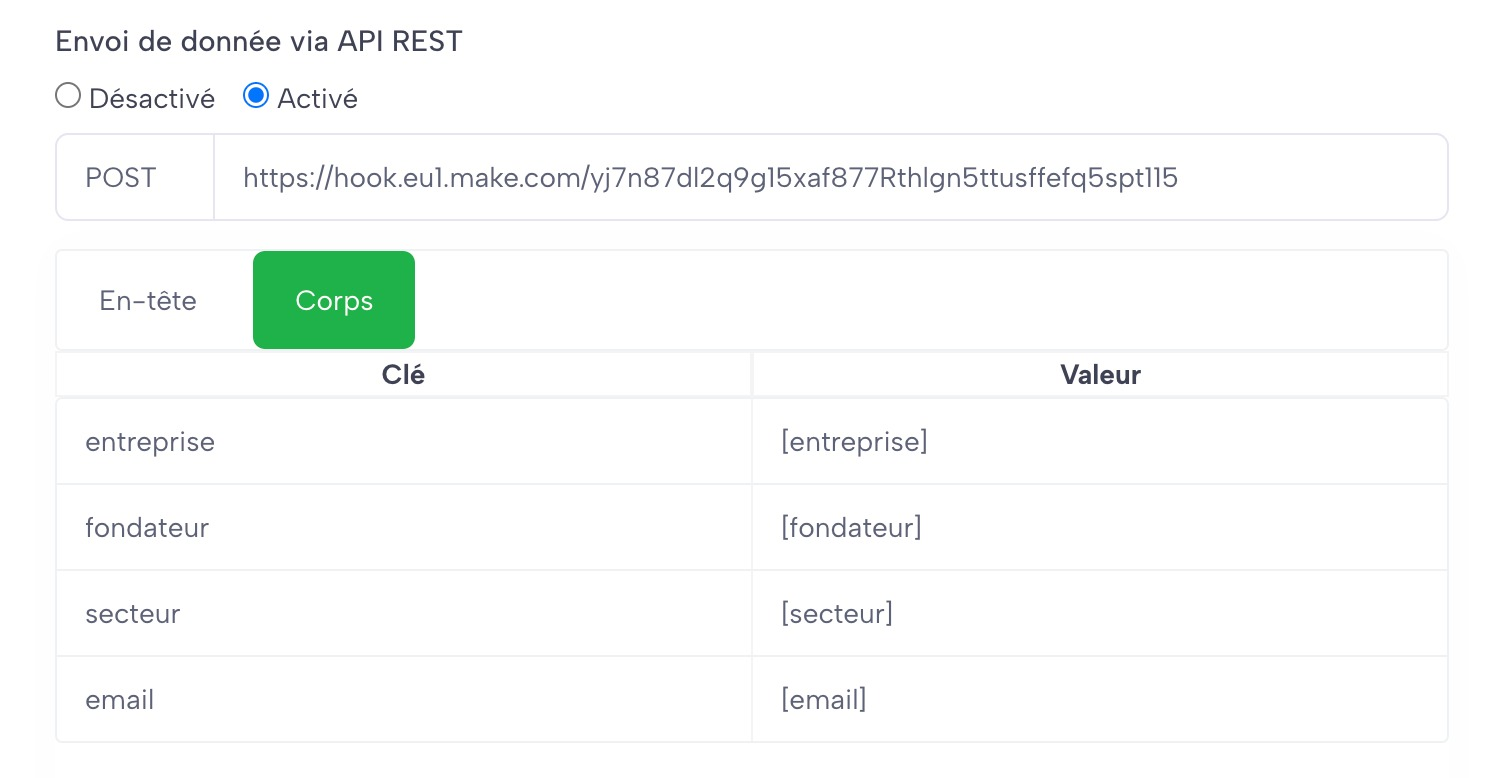Switch to the En-tête tab
Image resolution: width=1498 pixels, height=778 pixels.
[148, 301]
